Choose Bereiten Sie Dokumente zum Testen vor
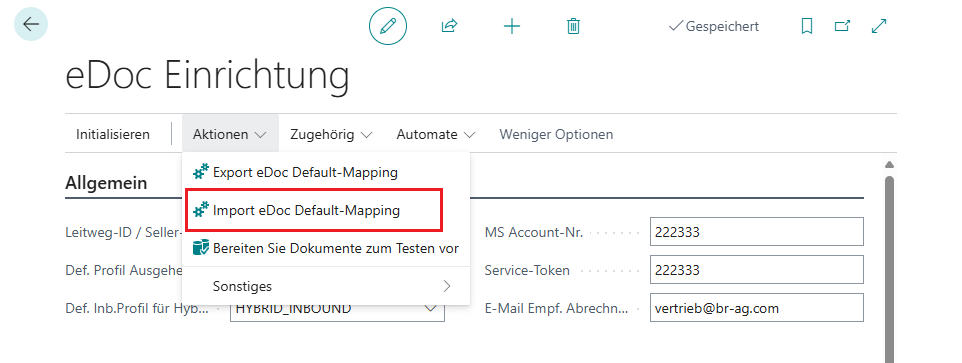The height and width of the screenshot is (363, 962). tap(326, 248)
